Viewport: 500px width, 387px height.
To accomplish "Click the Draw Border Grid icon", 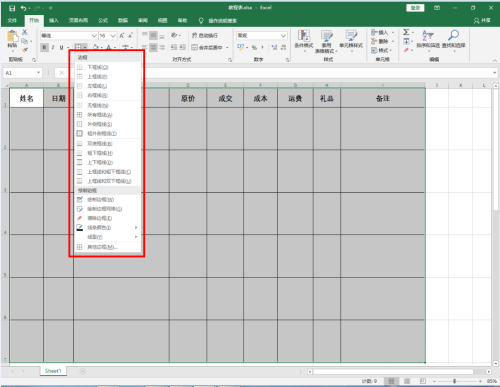I will coord(80,209).
